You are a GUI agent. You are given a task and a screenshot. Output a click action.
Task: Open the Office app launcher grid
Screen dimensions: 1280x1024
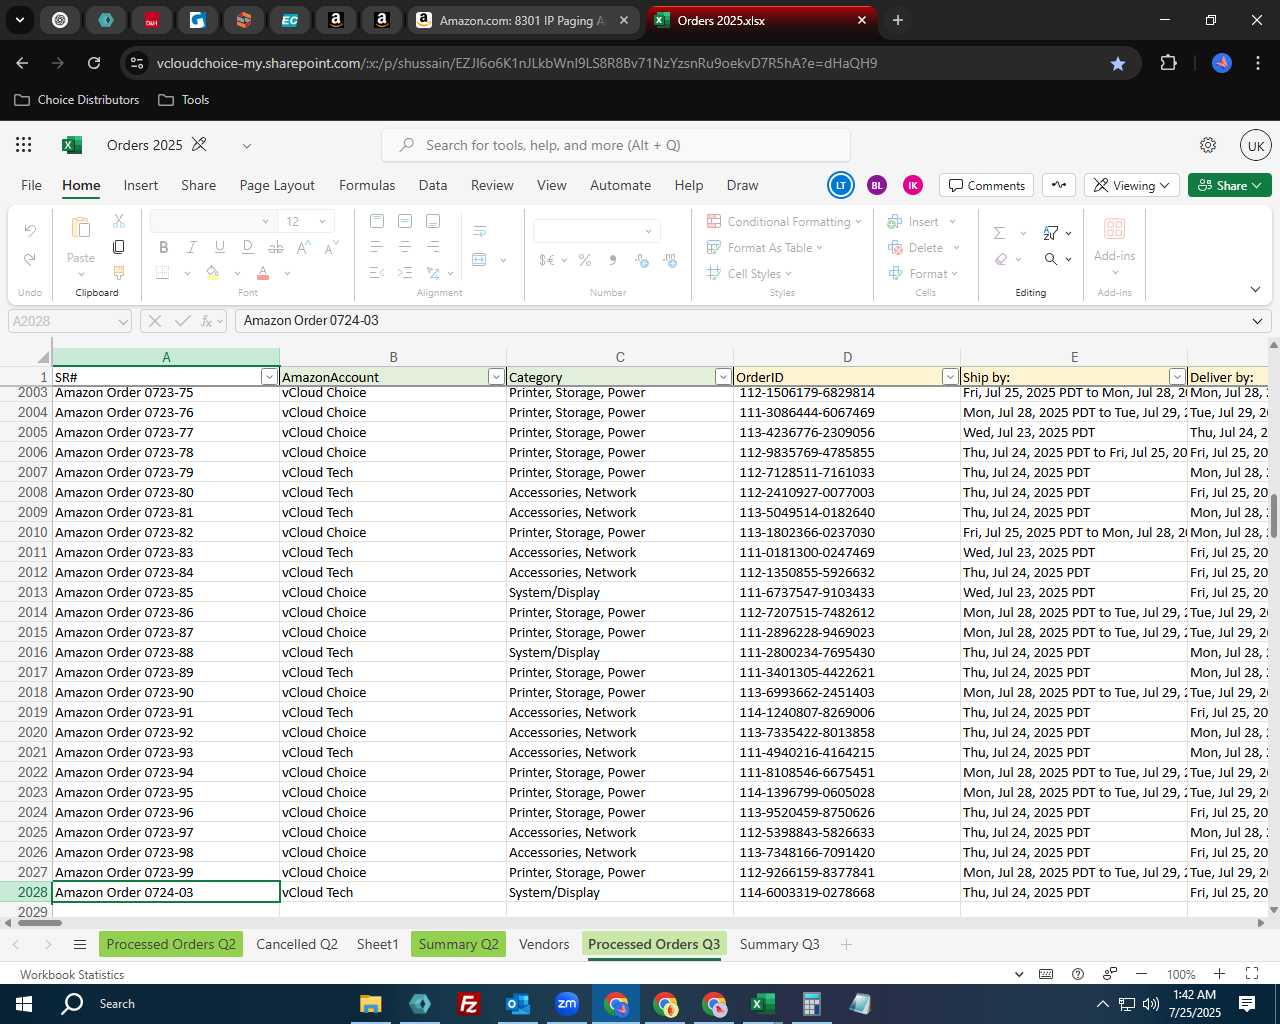coord(24,145)
